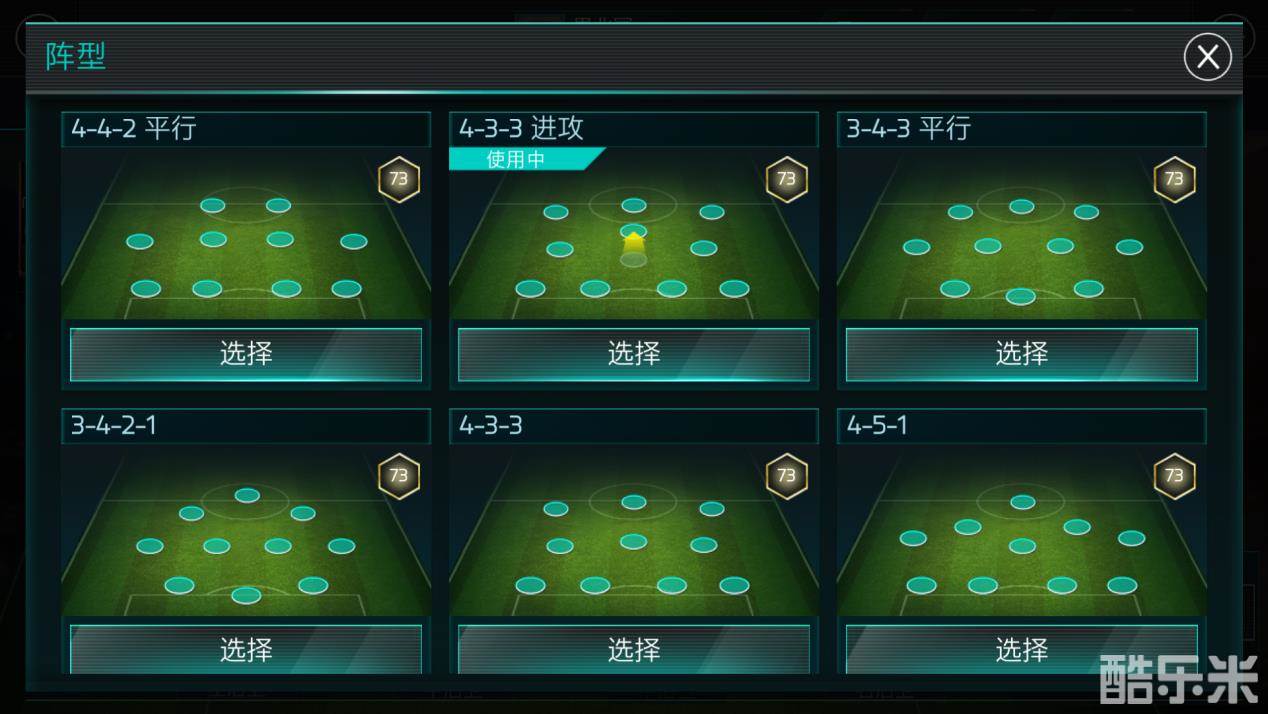Screen dimensions: 1268x714
Task: Tap the 73 rating badge on 4-3-3 进攻
Action: click(x=787, y=180)
